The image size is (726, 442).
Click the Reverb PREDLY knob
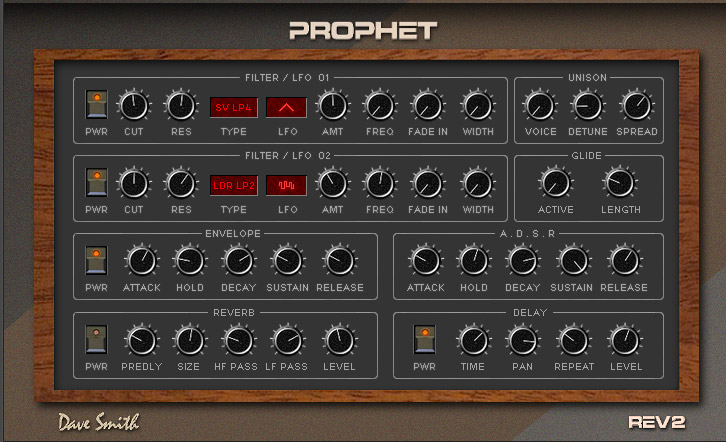pos(142,340)
